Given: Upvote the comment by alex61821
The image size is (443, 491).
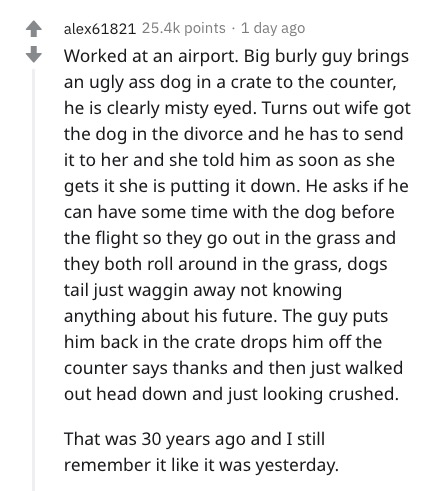Looking at the screenshot, I should 34,29.
